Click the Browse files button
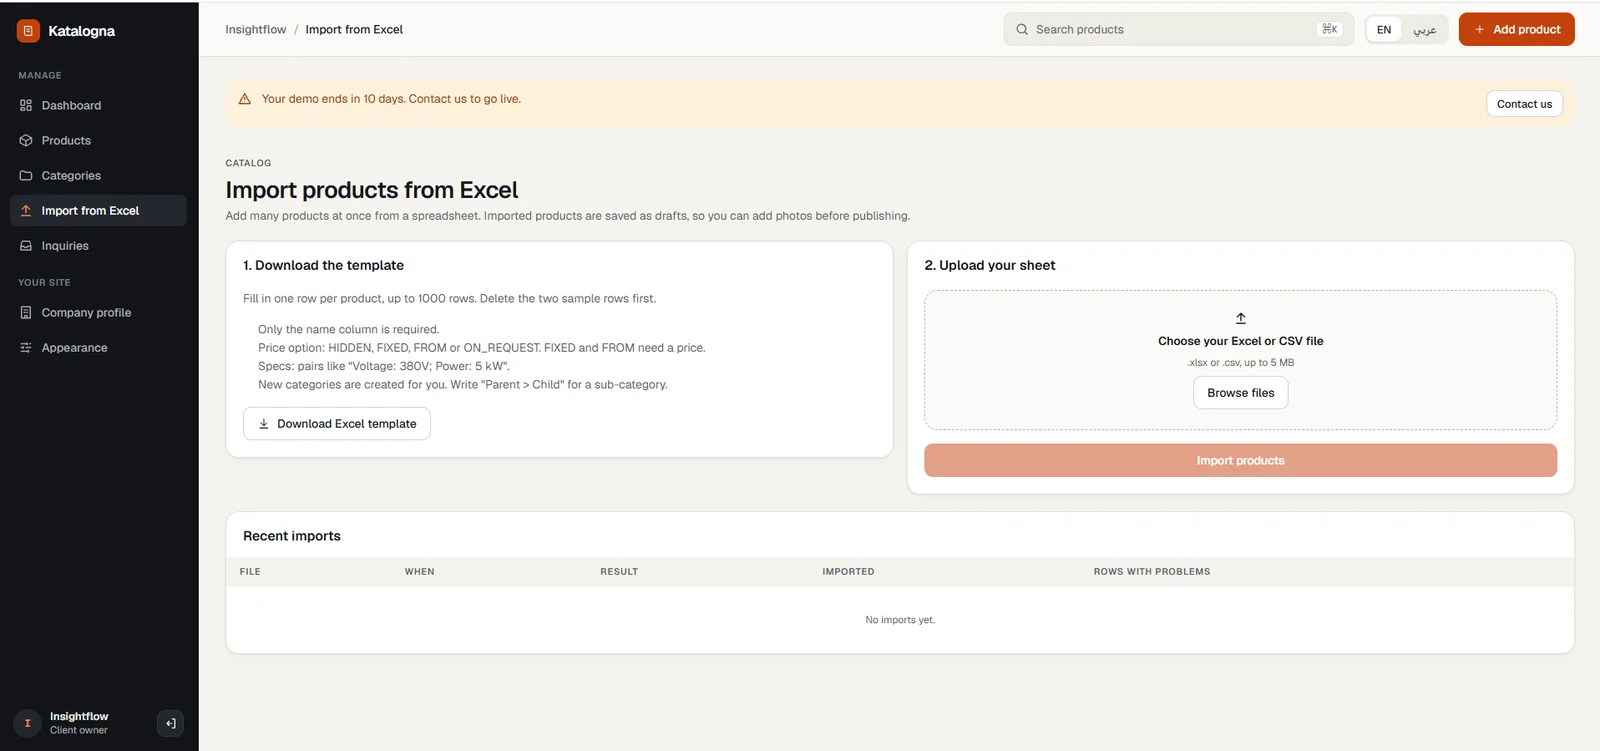The height and width of the screenshot is (751, 1600). tap(1241, 393)
